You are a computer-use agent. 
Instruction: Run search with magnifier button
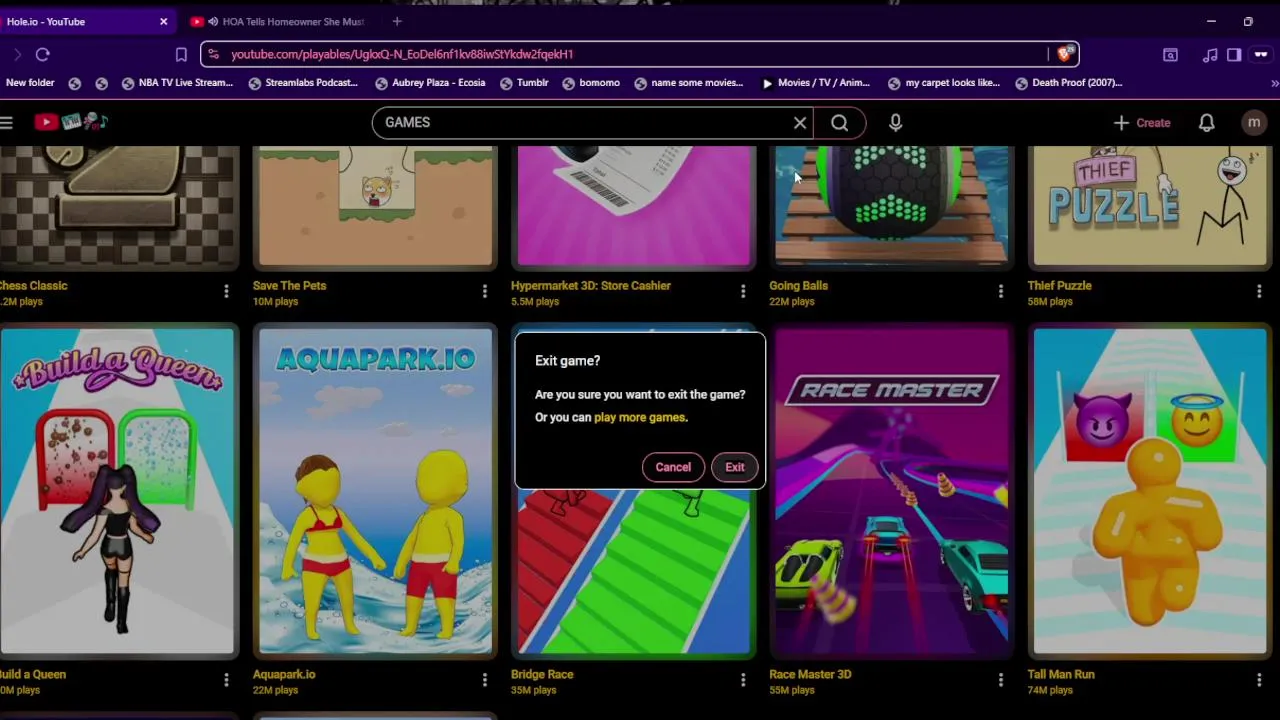click(840, 122)
